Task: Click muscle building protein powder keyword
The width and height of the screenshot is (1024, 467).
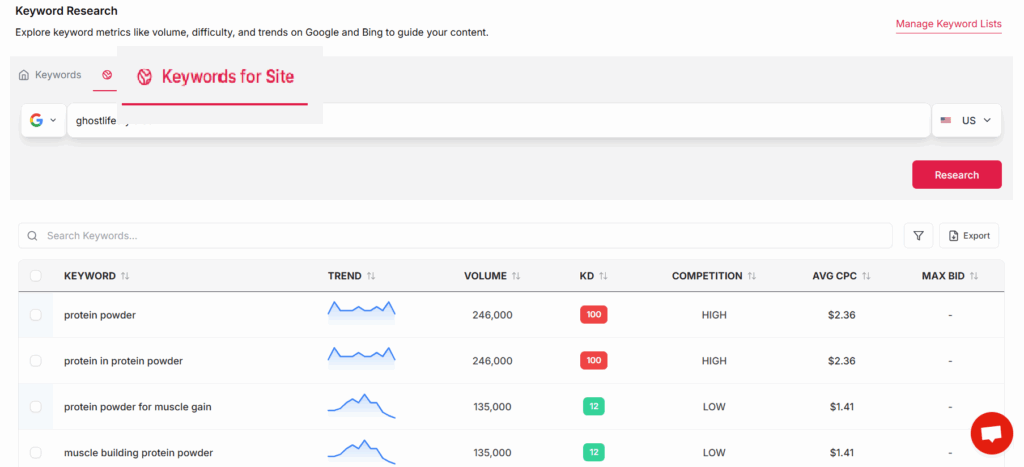Action: point(138,452)
